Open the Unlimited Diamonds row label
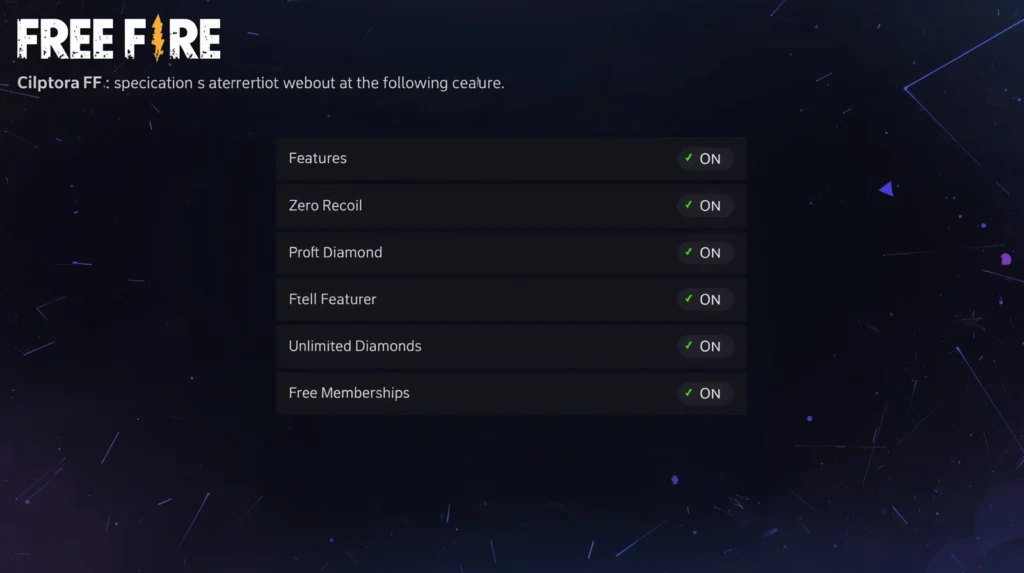The width and height of the screenshot is (1024, 573). click(355, 346)
